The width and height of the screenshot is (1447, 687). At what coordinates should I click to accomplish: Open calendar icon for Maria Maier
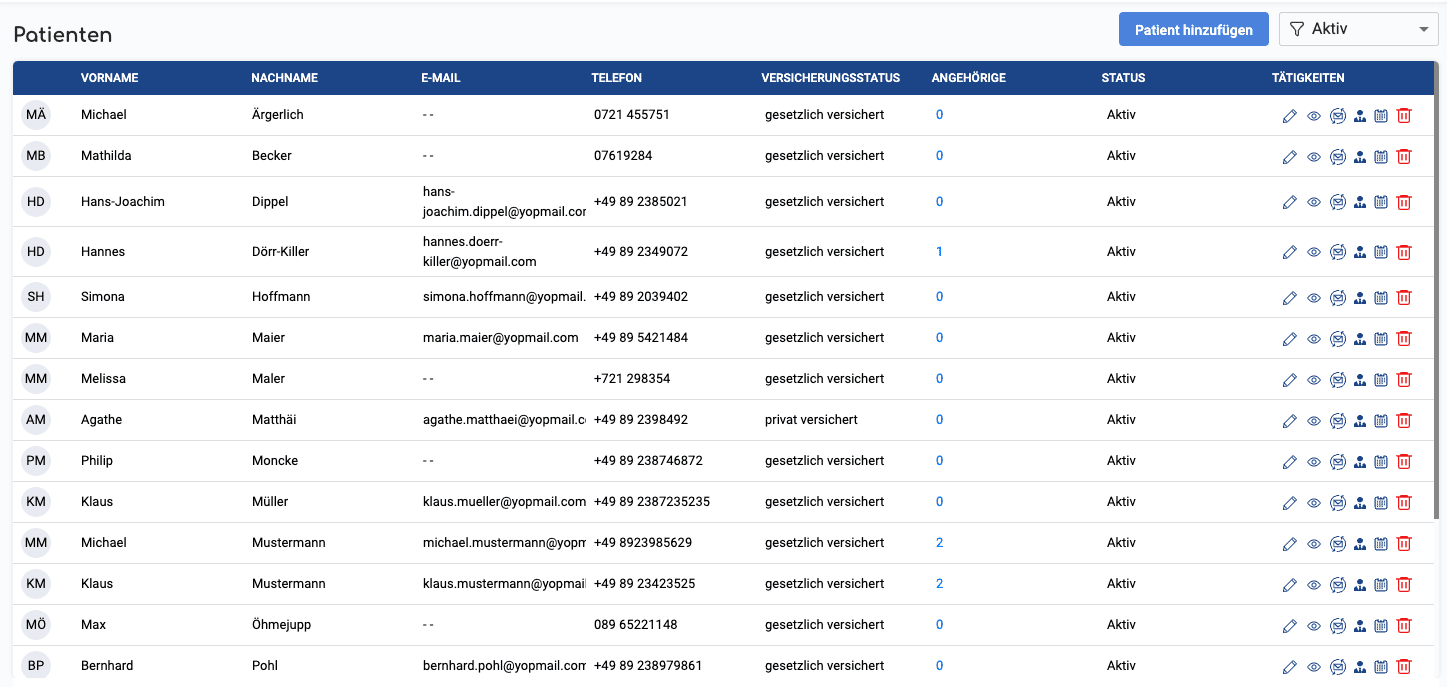coord(1381,339)
